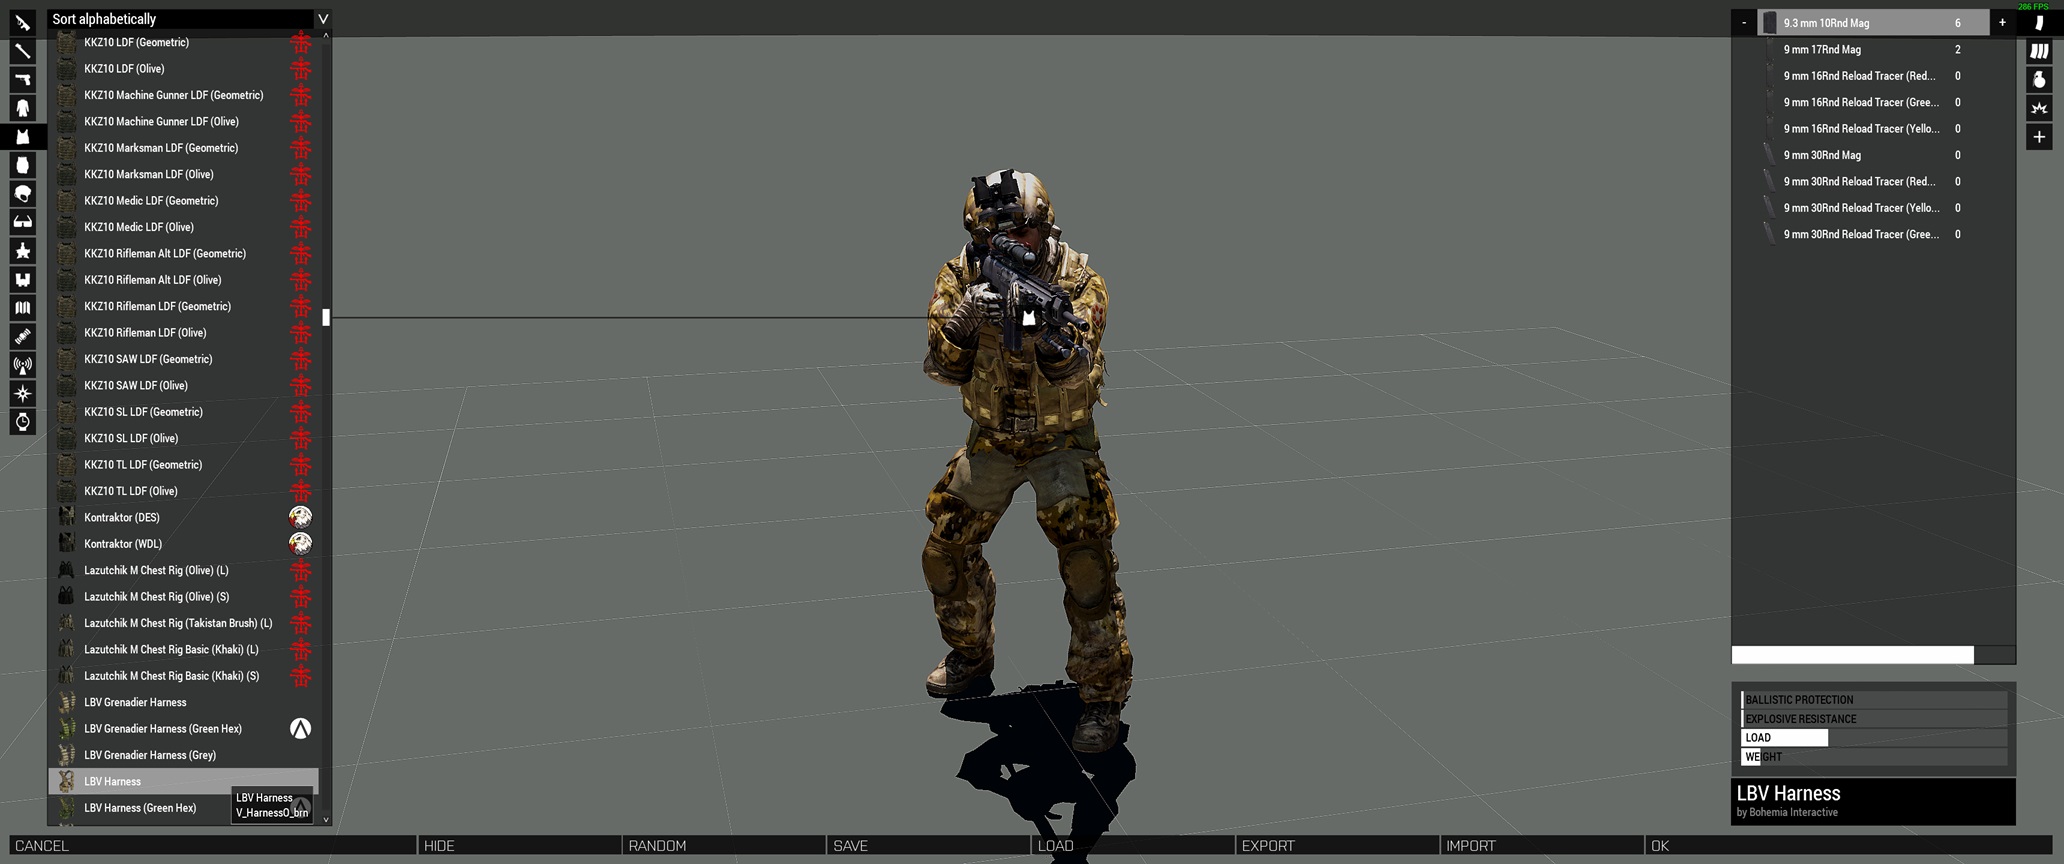Open the compass category

22,393
